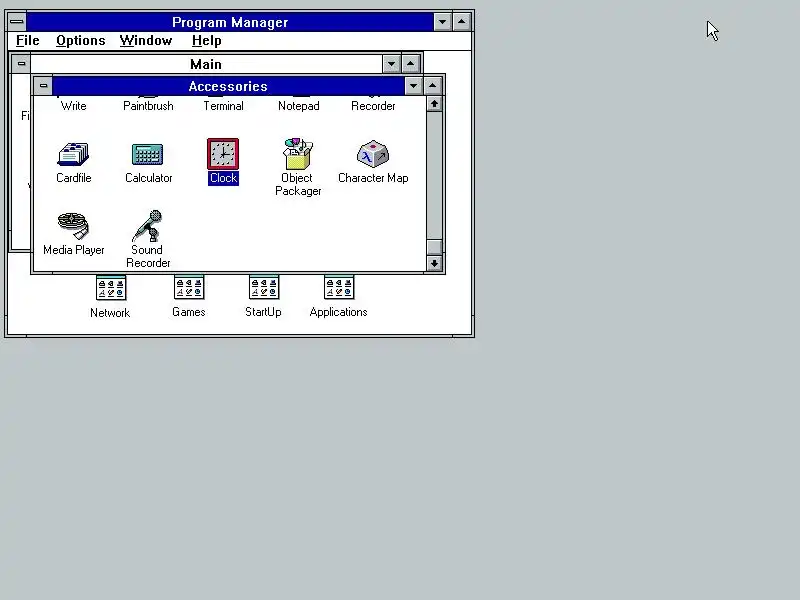Select the Clock program icon
The image size is (800, 600).
[x=223, y=154]
